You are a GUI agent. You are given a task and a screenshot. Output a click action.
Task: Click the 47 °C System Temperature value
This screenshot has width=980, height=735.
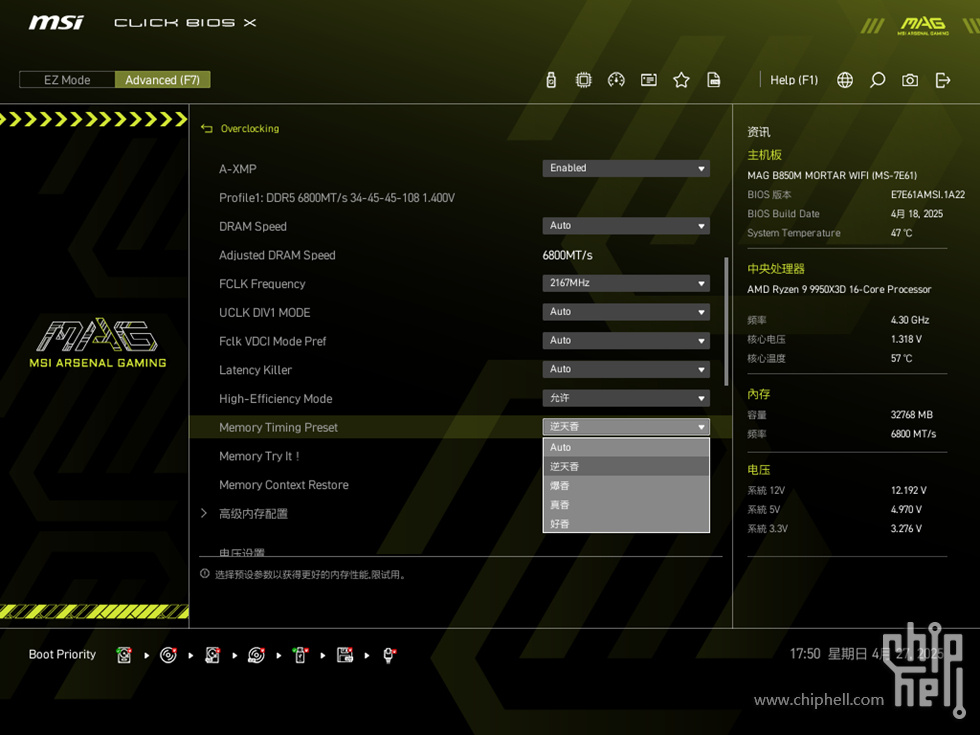coord(901,233)
